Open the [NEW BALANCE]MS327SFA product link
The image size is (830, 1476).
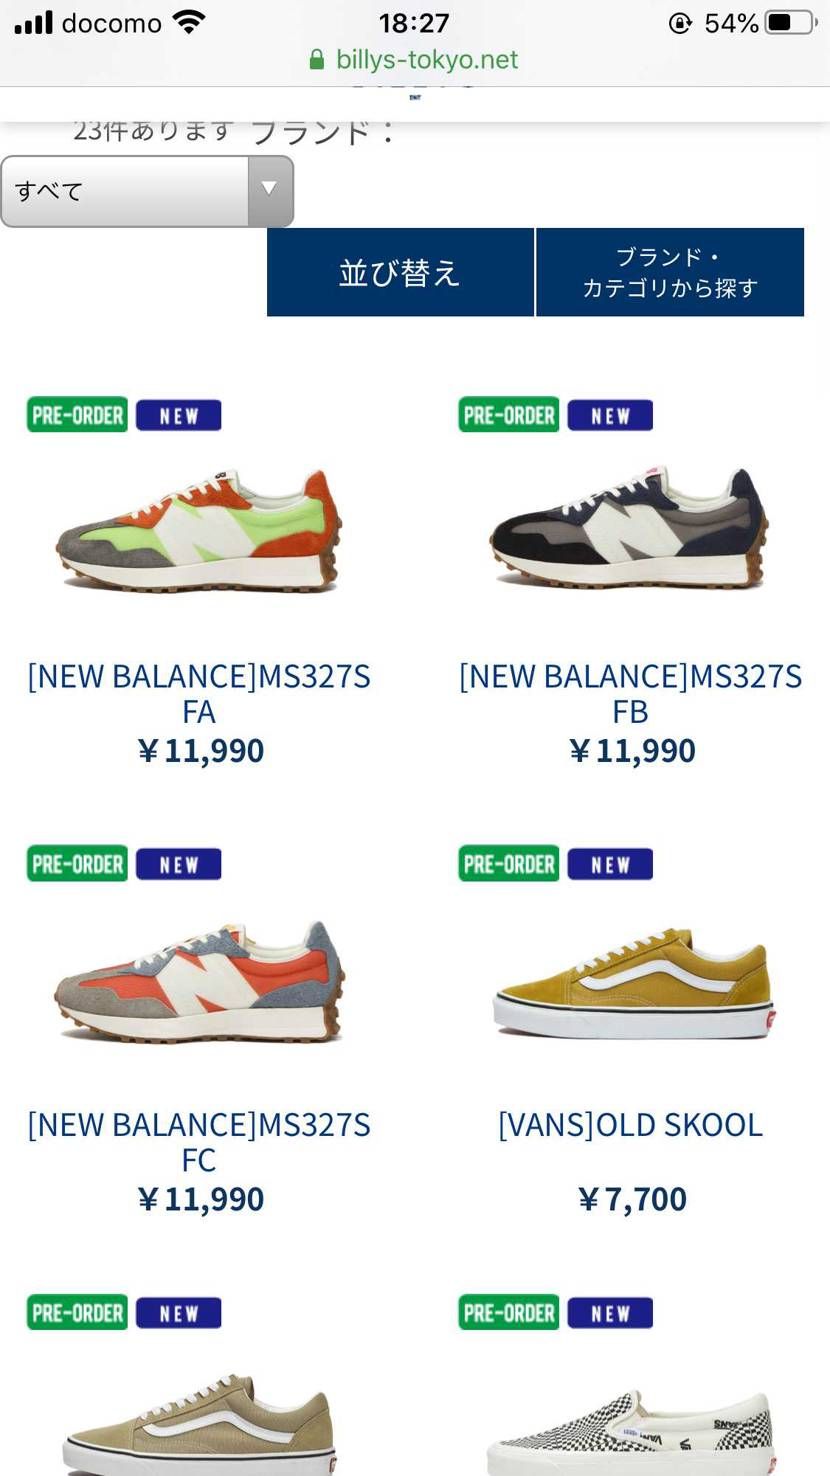click(199, 694)
